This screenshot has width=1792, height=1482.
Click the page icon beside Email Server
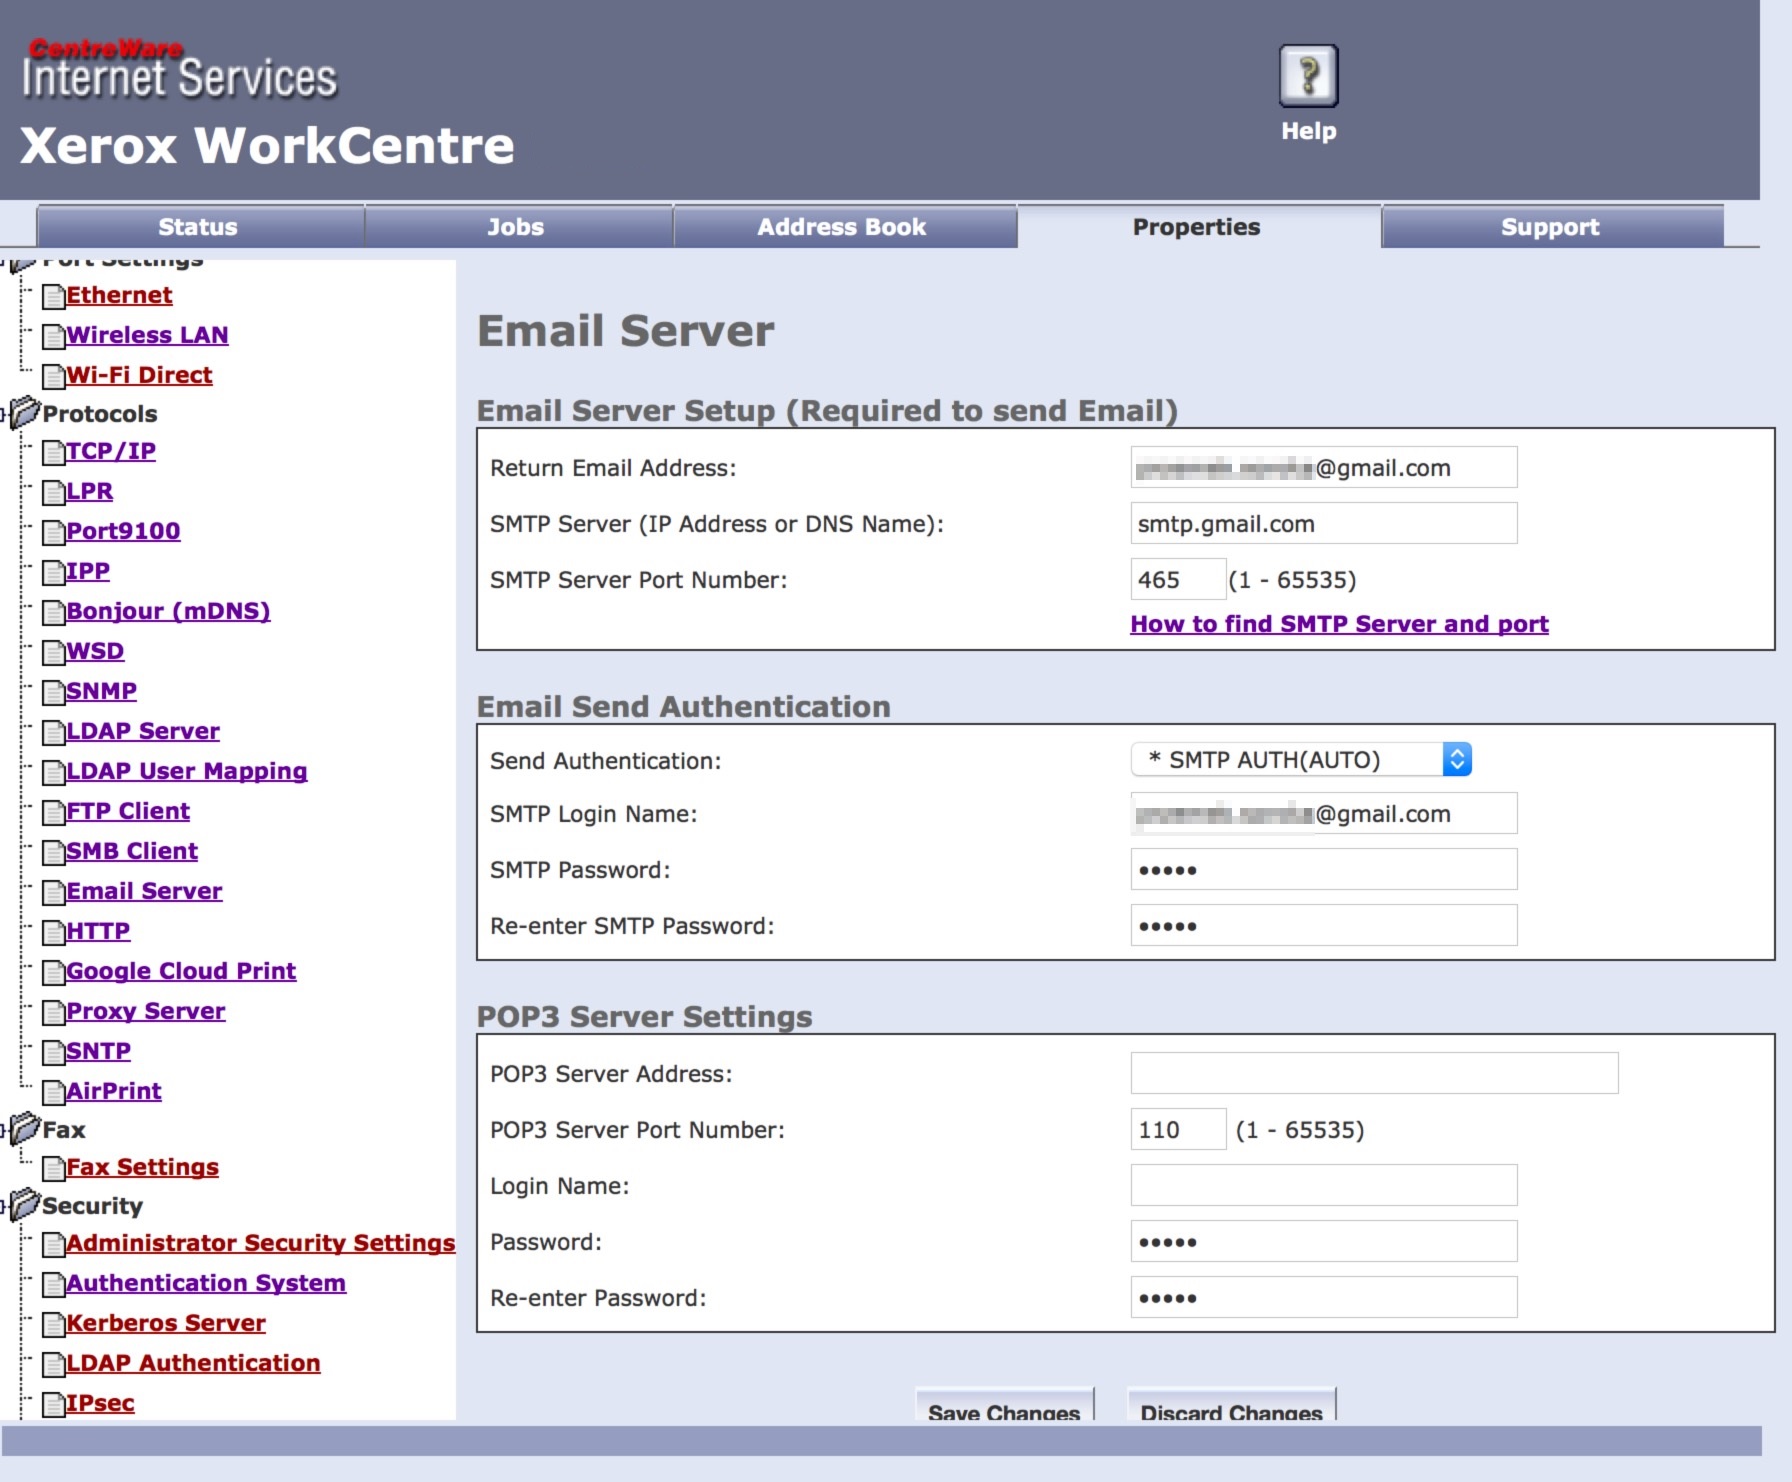pos(54,893)
